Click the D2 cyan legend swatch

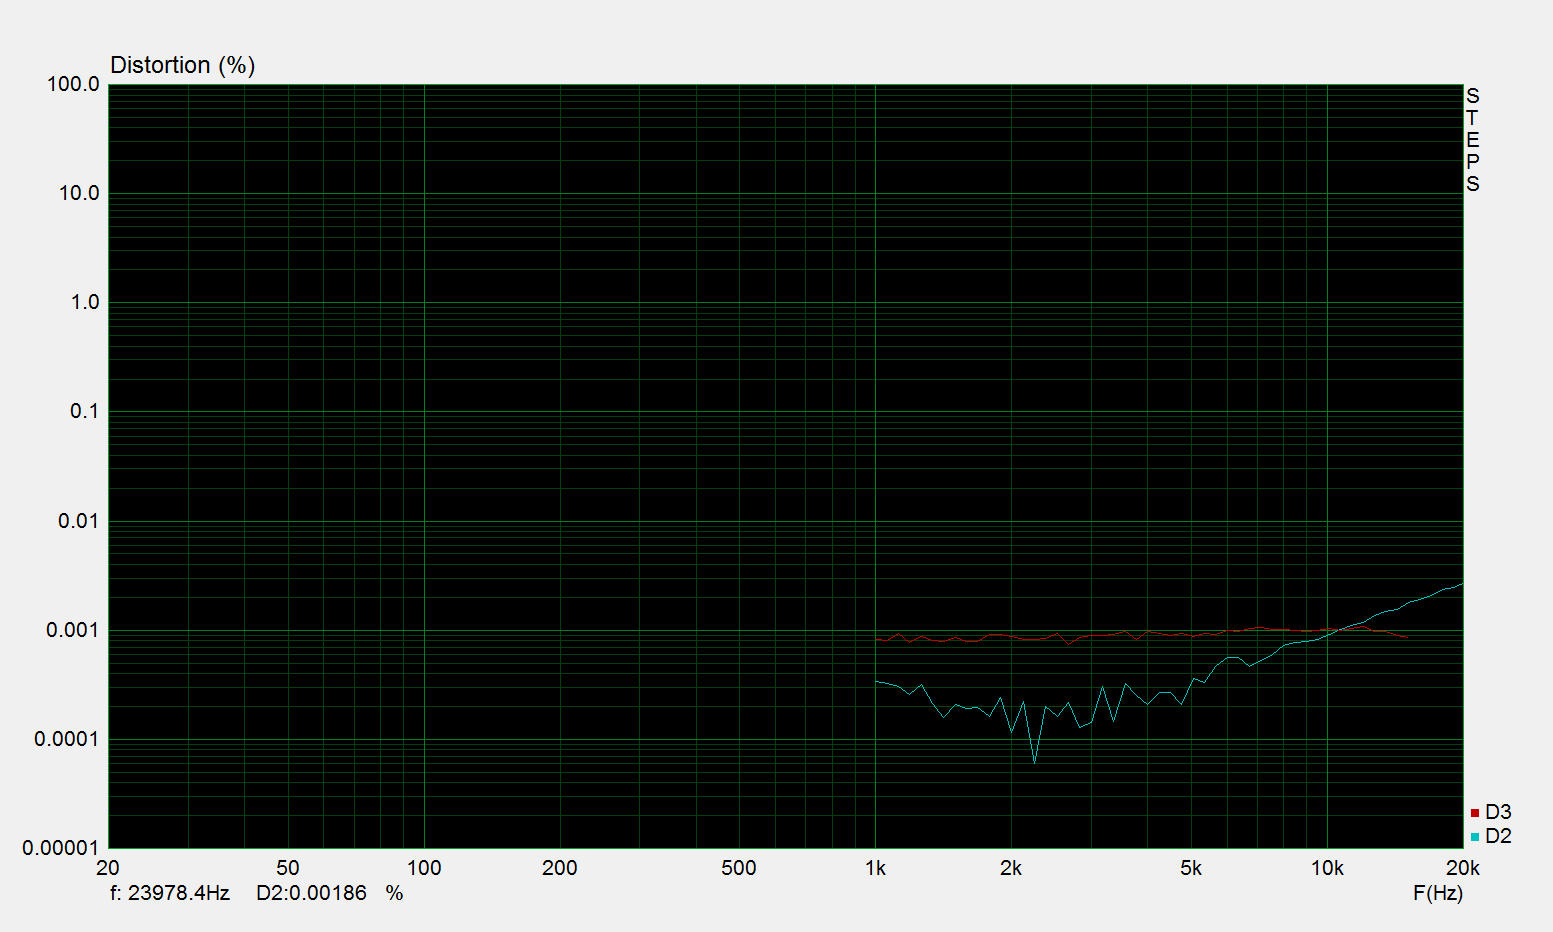coord(1475,837)
